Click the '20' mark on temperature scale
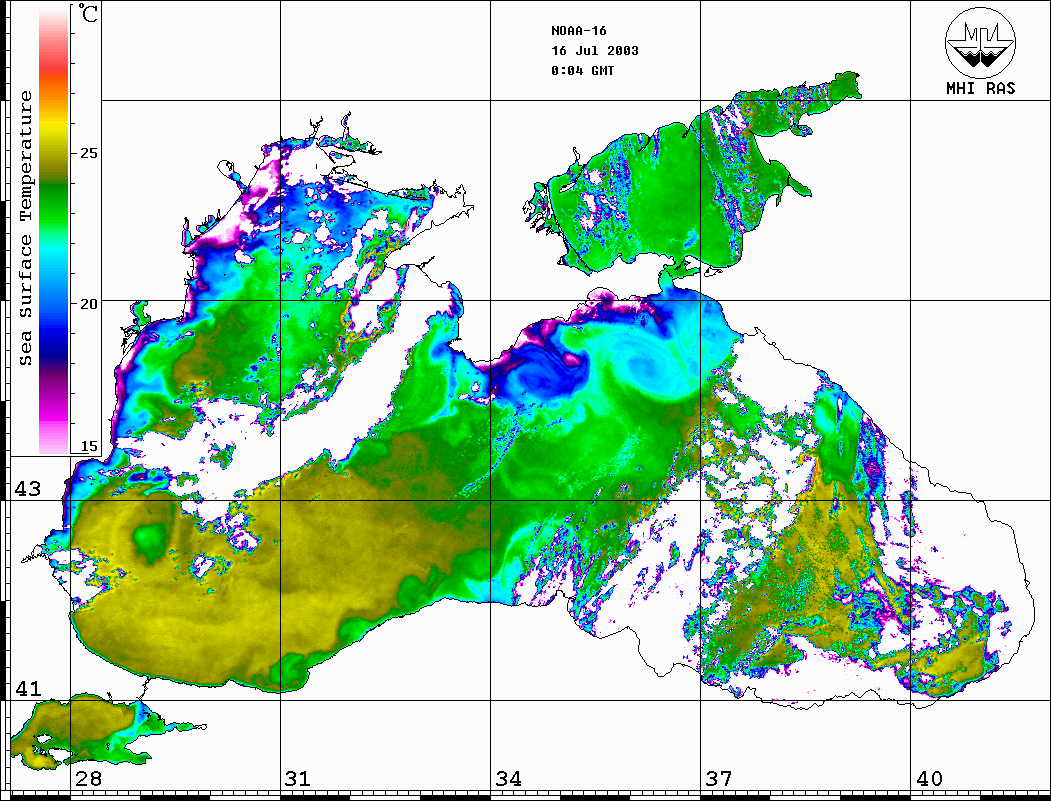 (x=88, y=304)
